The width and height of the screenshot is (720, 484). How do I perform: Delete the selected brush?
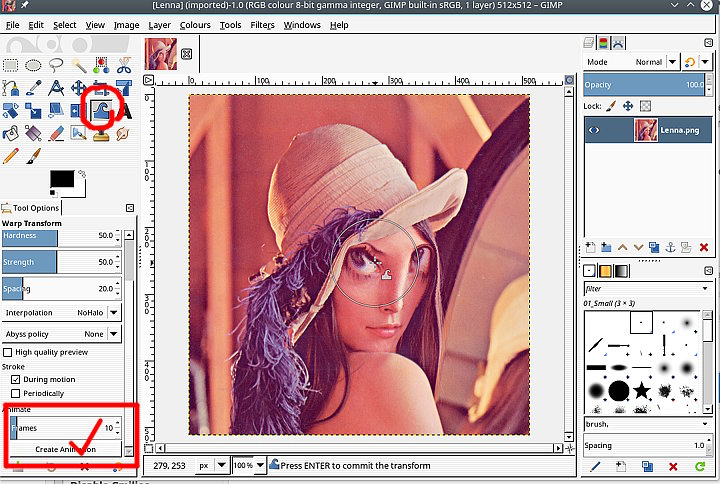(x=673, y=467)
